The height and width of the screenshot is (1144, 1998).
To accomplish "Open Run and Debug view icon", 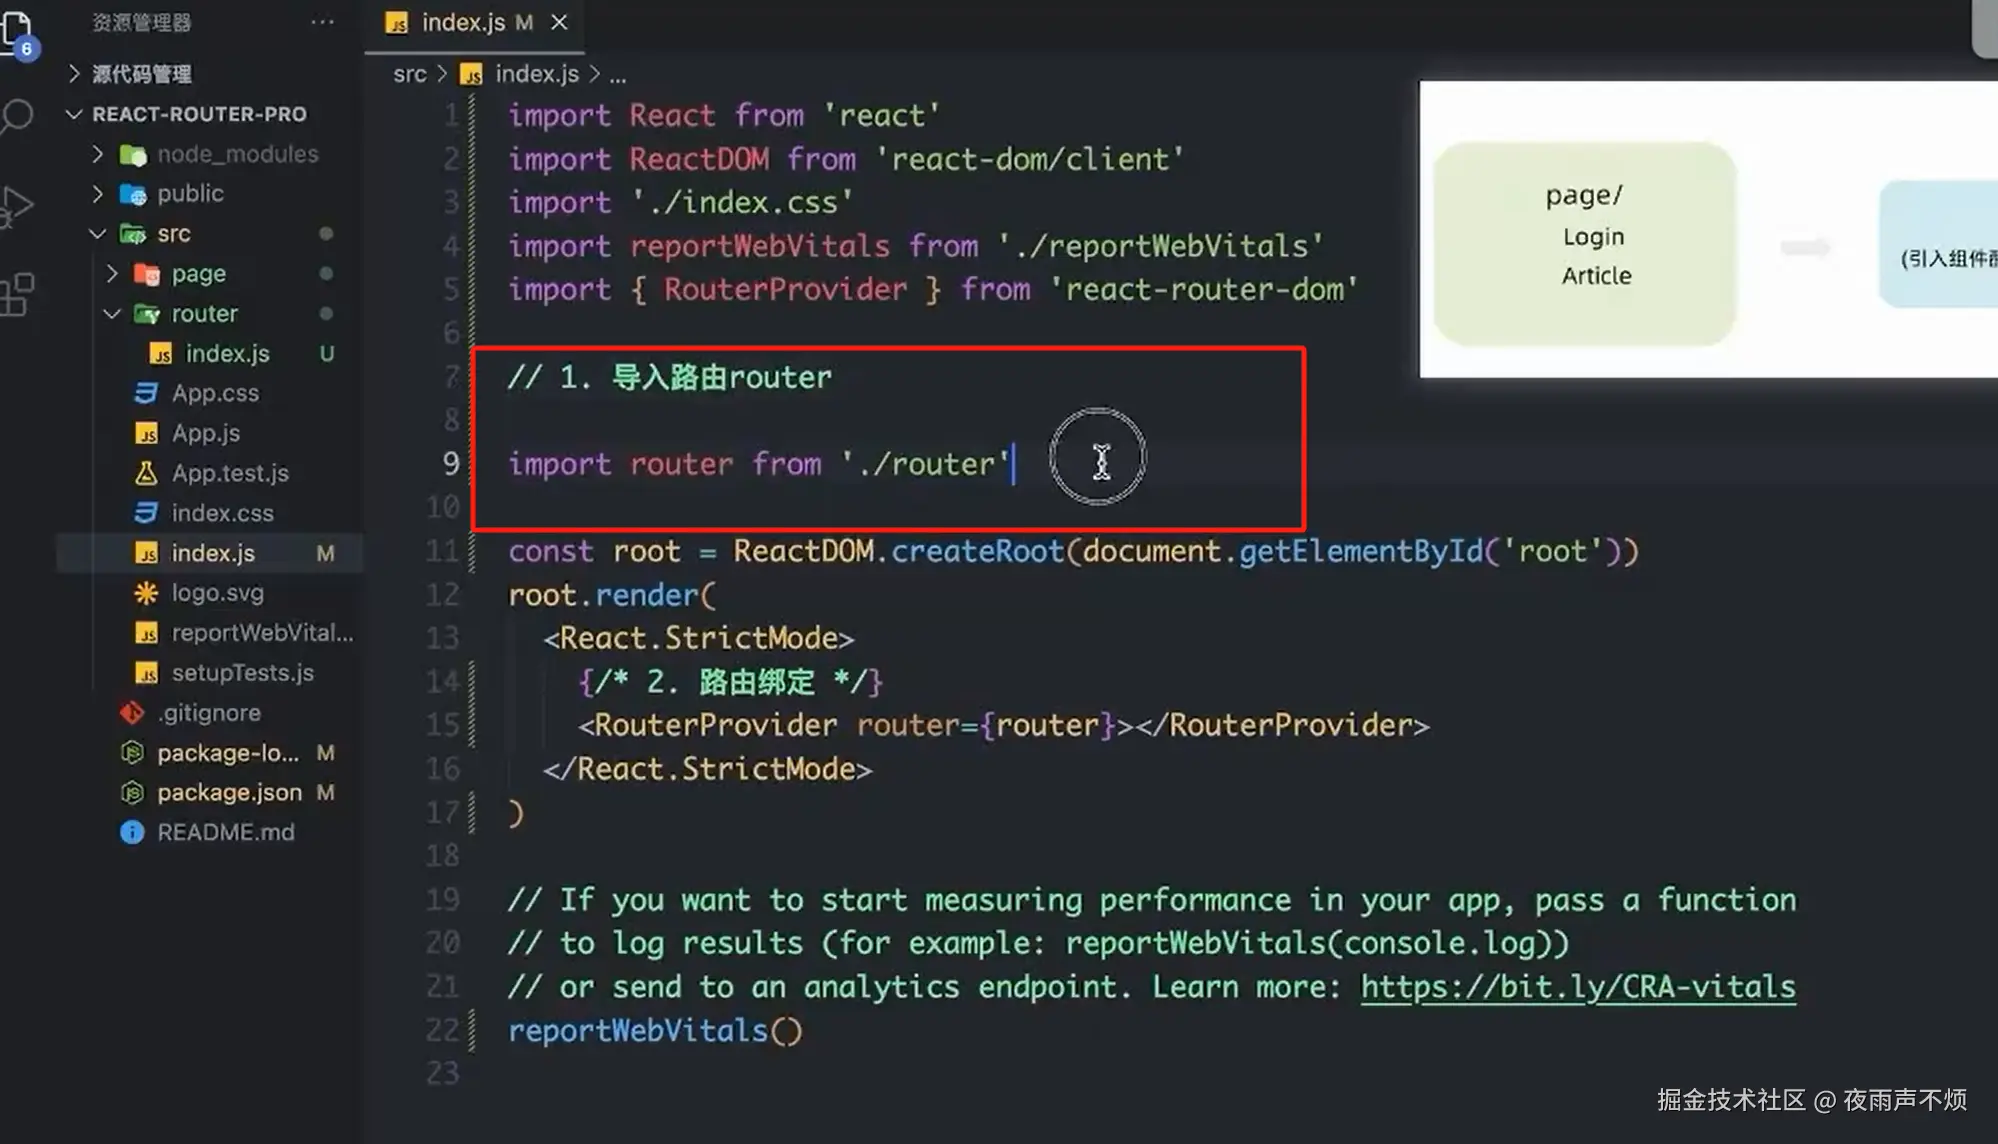I will coord(17,207).
